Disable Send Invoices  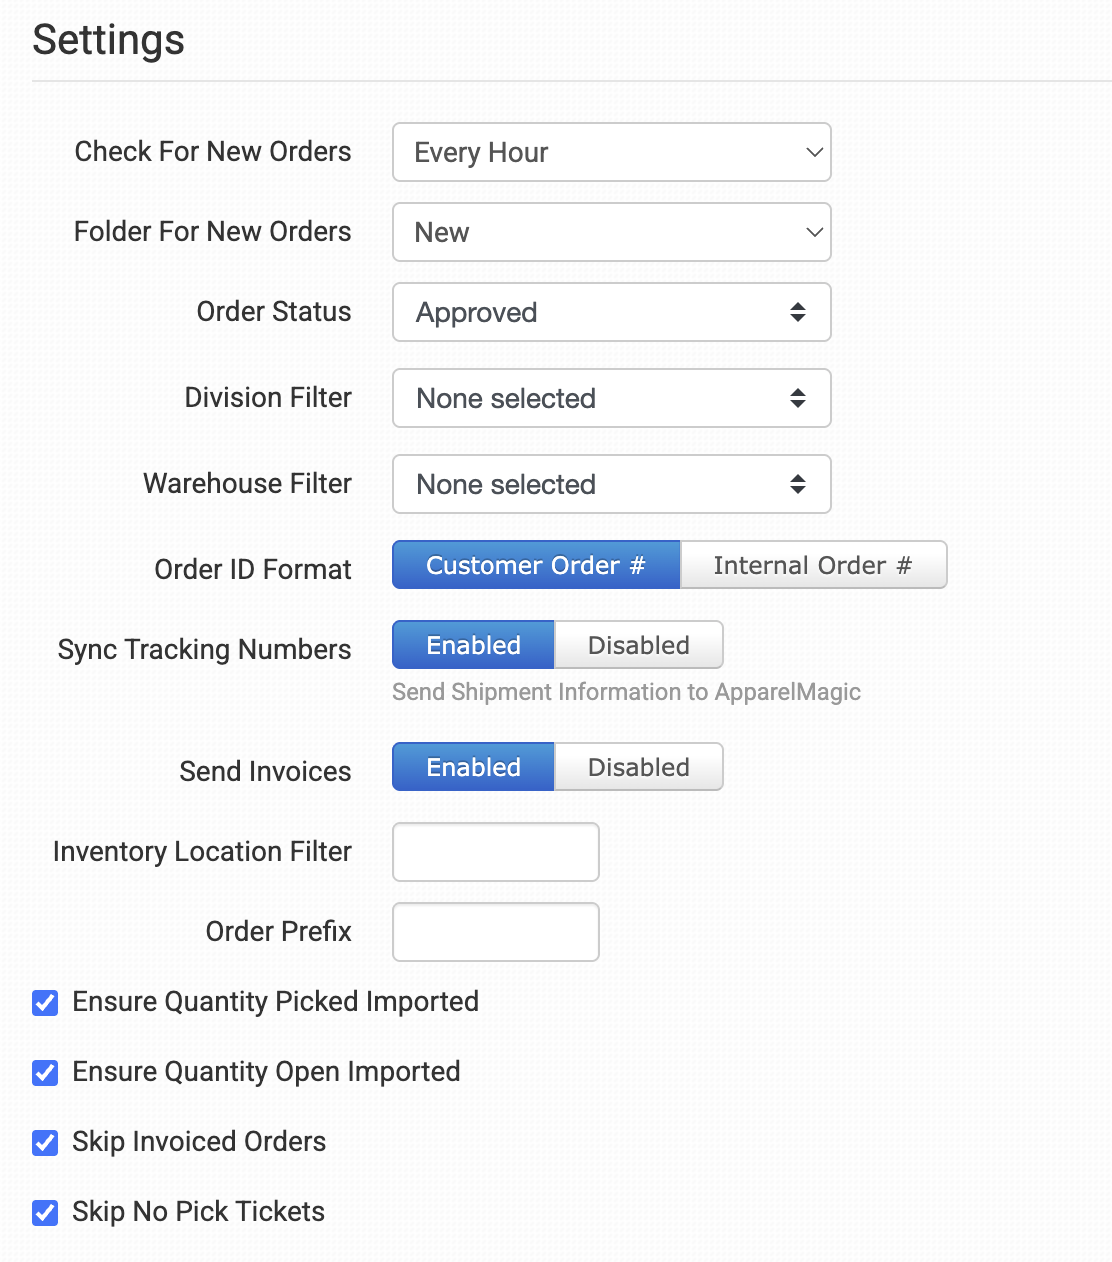639,767
